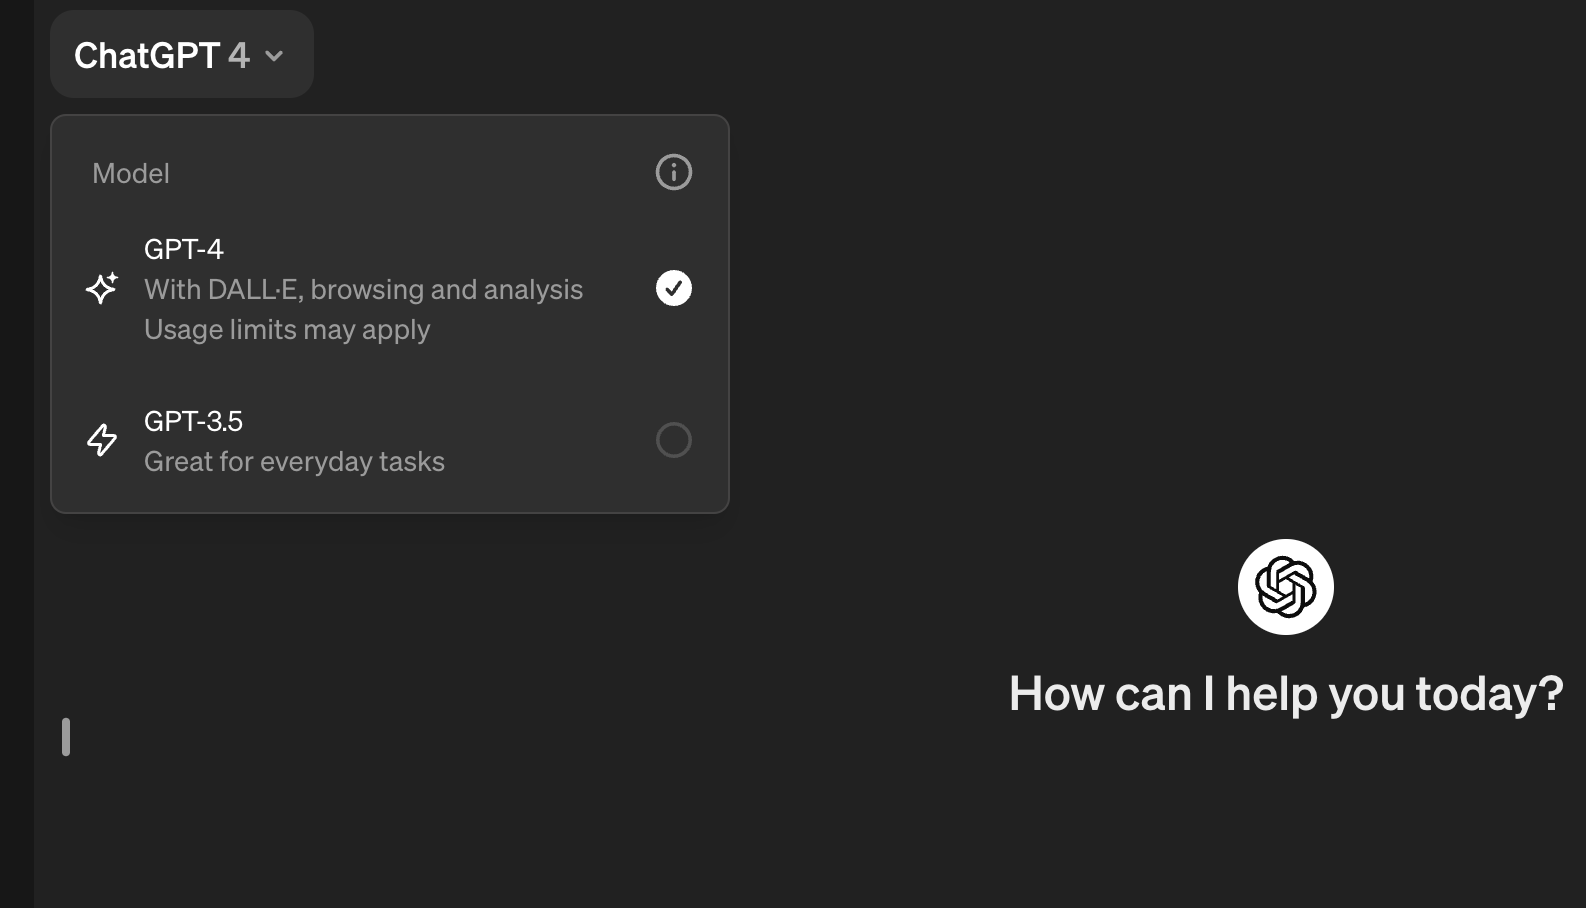Click the GPT-3.5 lightning bolt icon
Screen dimensions: 1586x908
[x=102, y=440]
